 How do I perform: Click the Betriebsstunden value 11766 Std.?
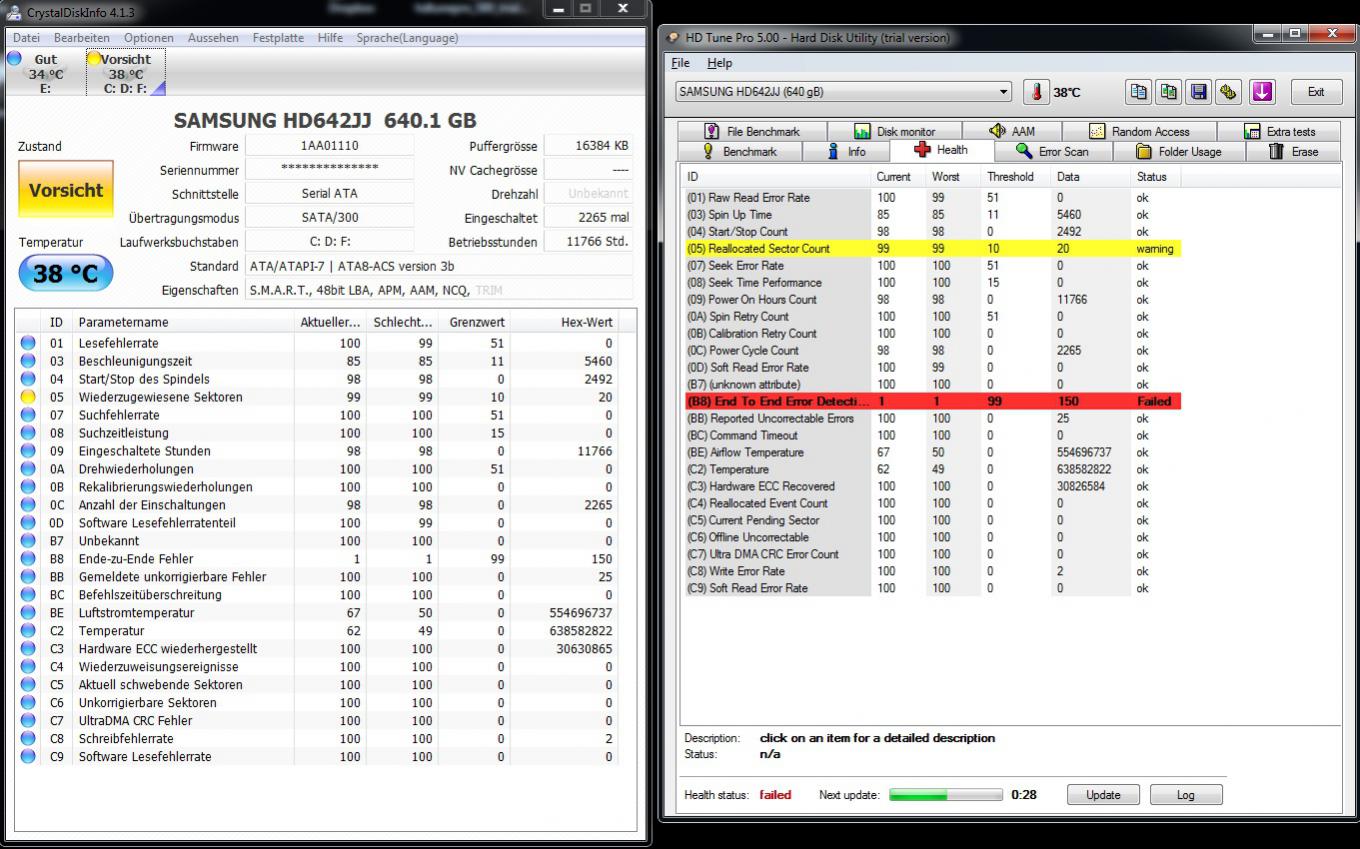[588, 242]
